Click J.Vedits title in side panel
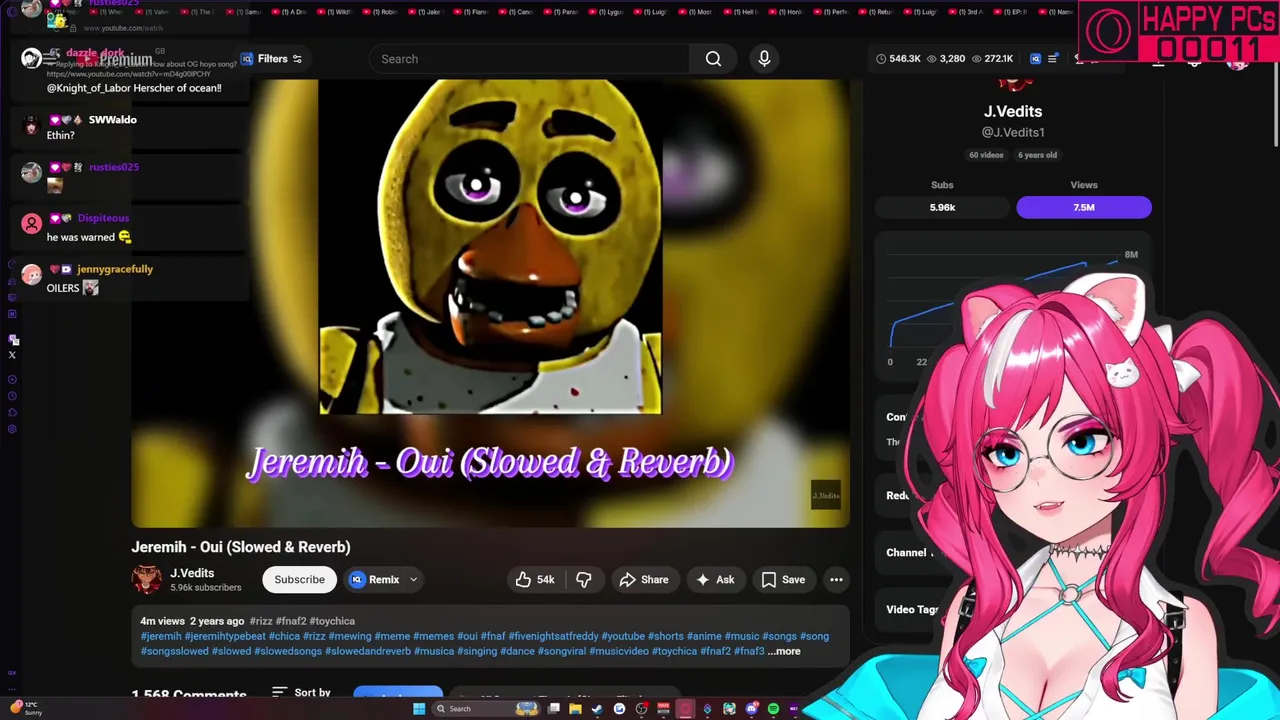Image resolution: width=1280 pixels, height=720 pixels. click(1013, 111)
